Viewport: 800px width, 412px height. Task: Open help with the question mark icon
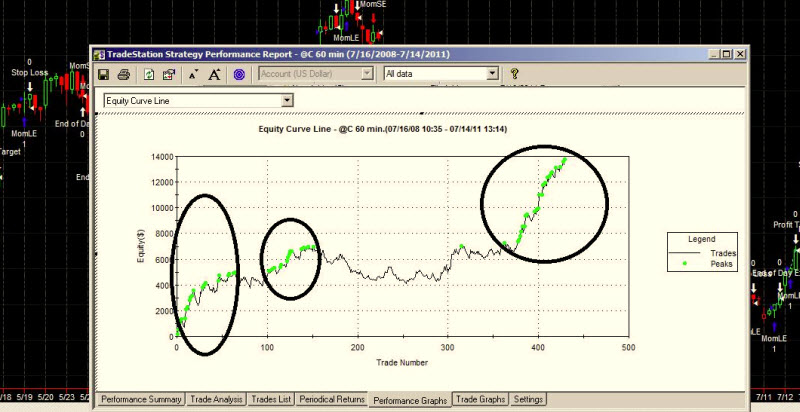pyautogui.click(x=514, y=74)
